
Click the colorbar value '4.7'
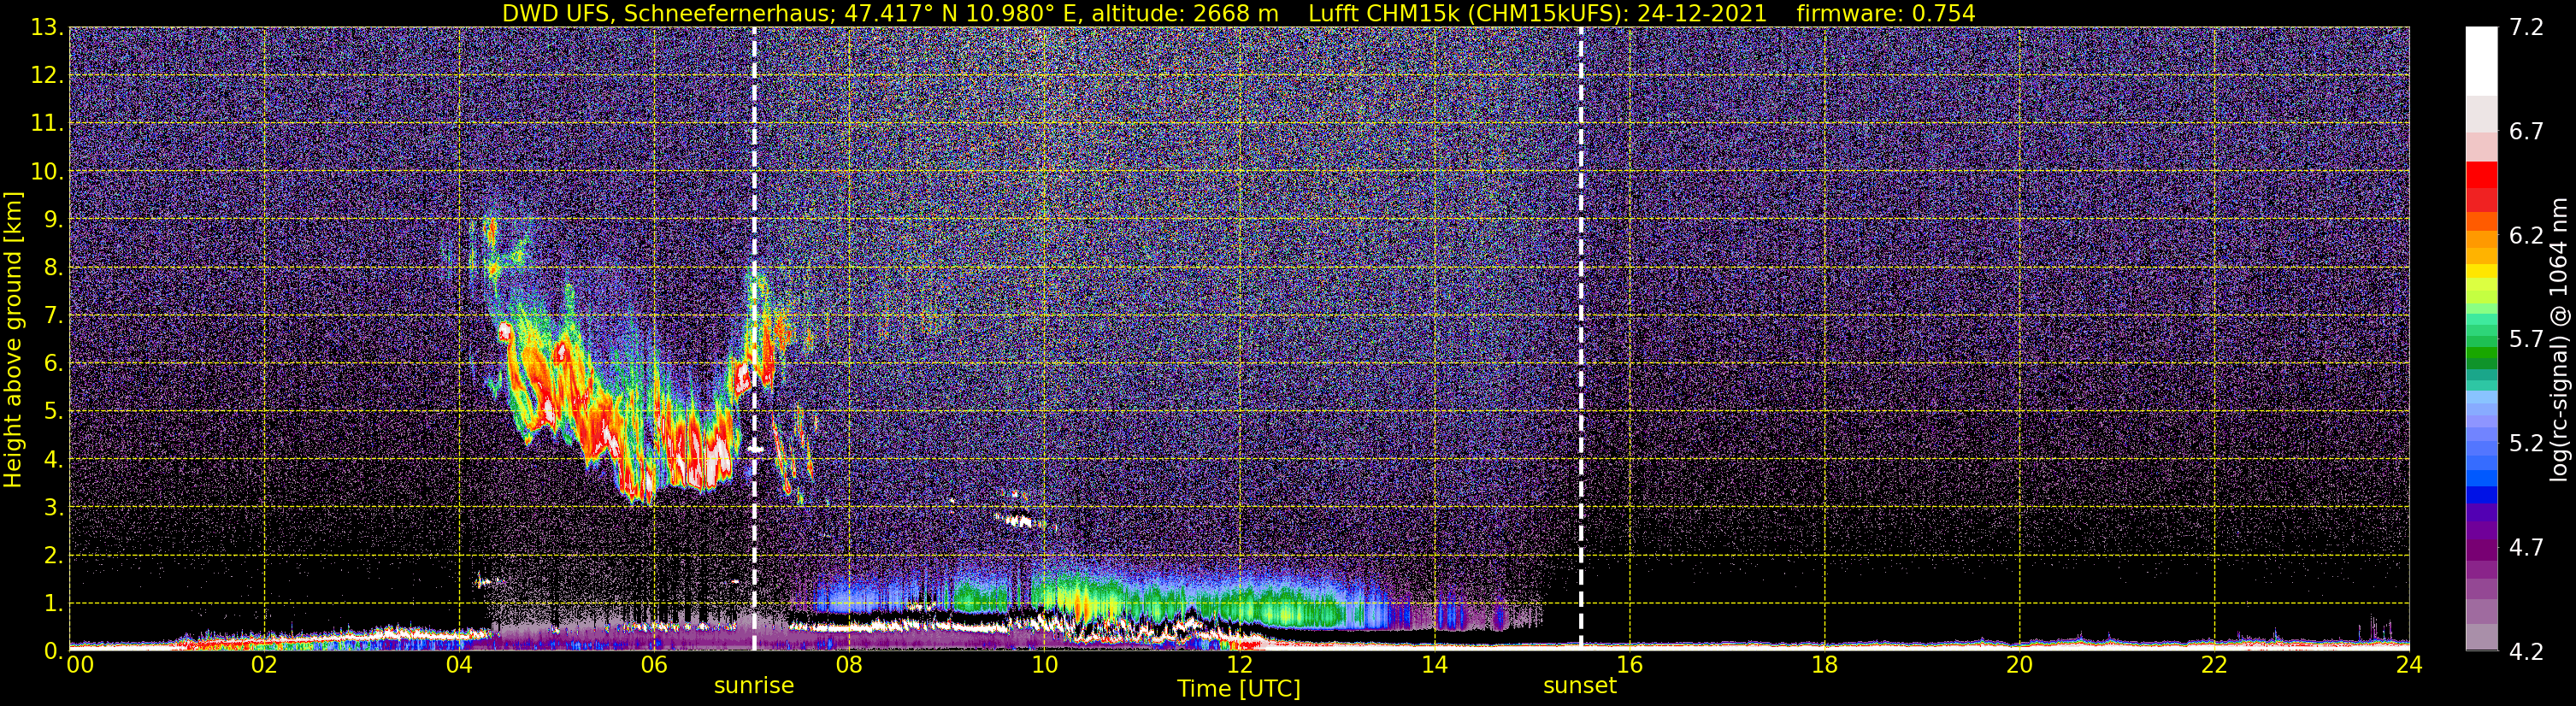(x=2526, y=548)
